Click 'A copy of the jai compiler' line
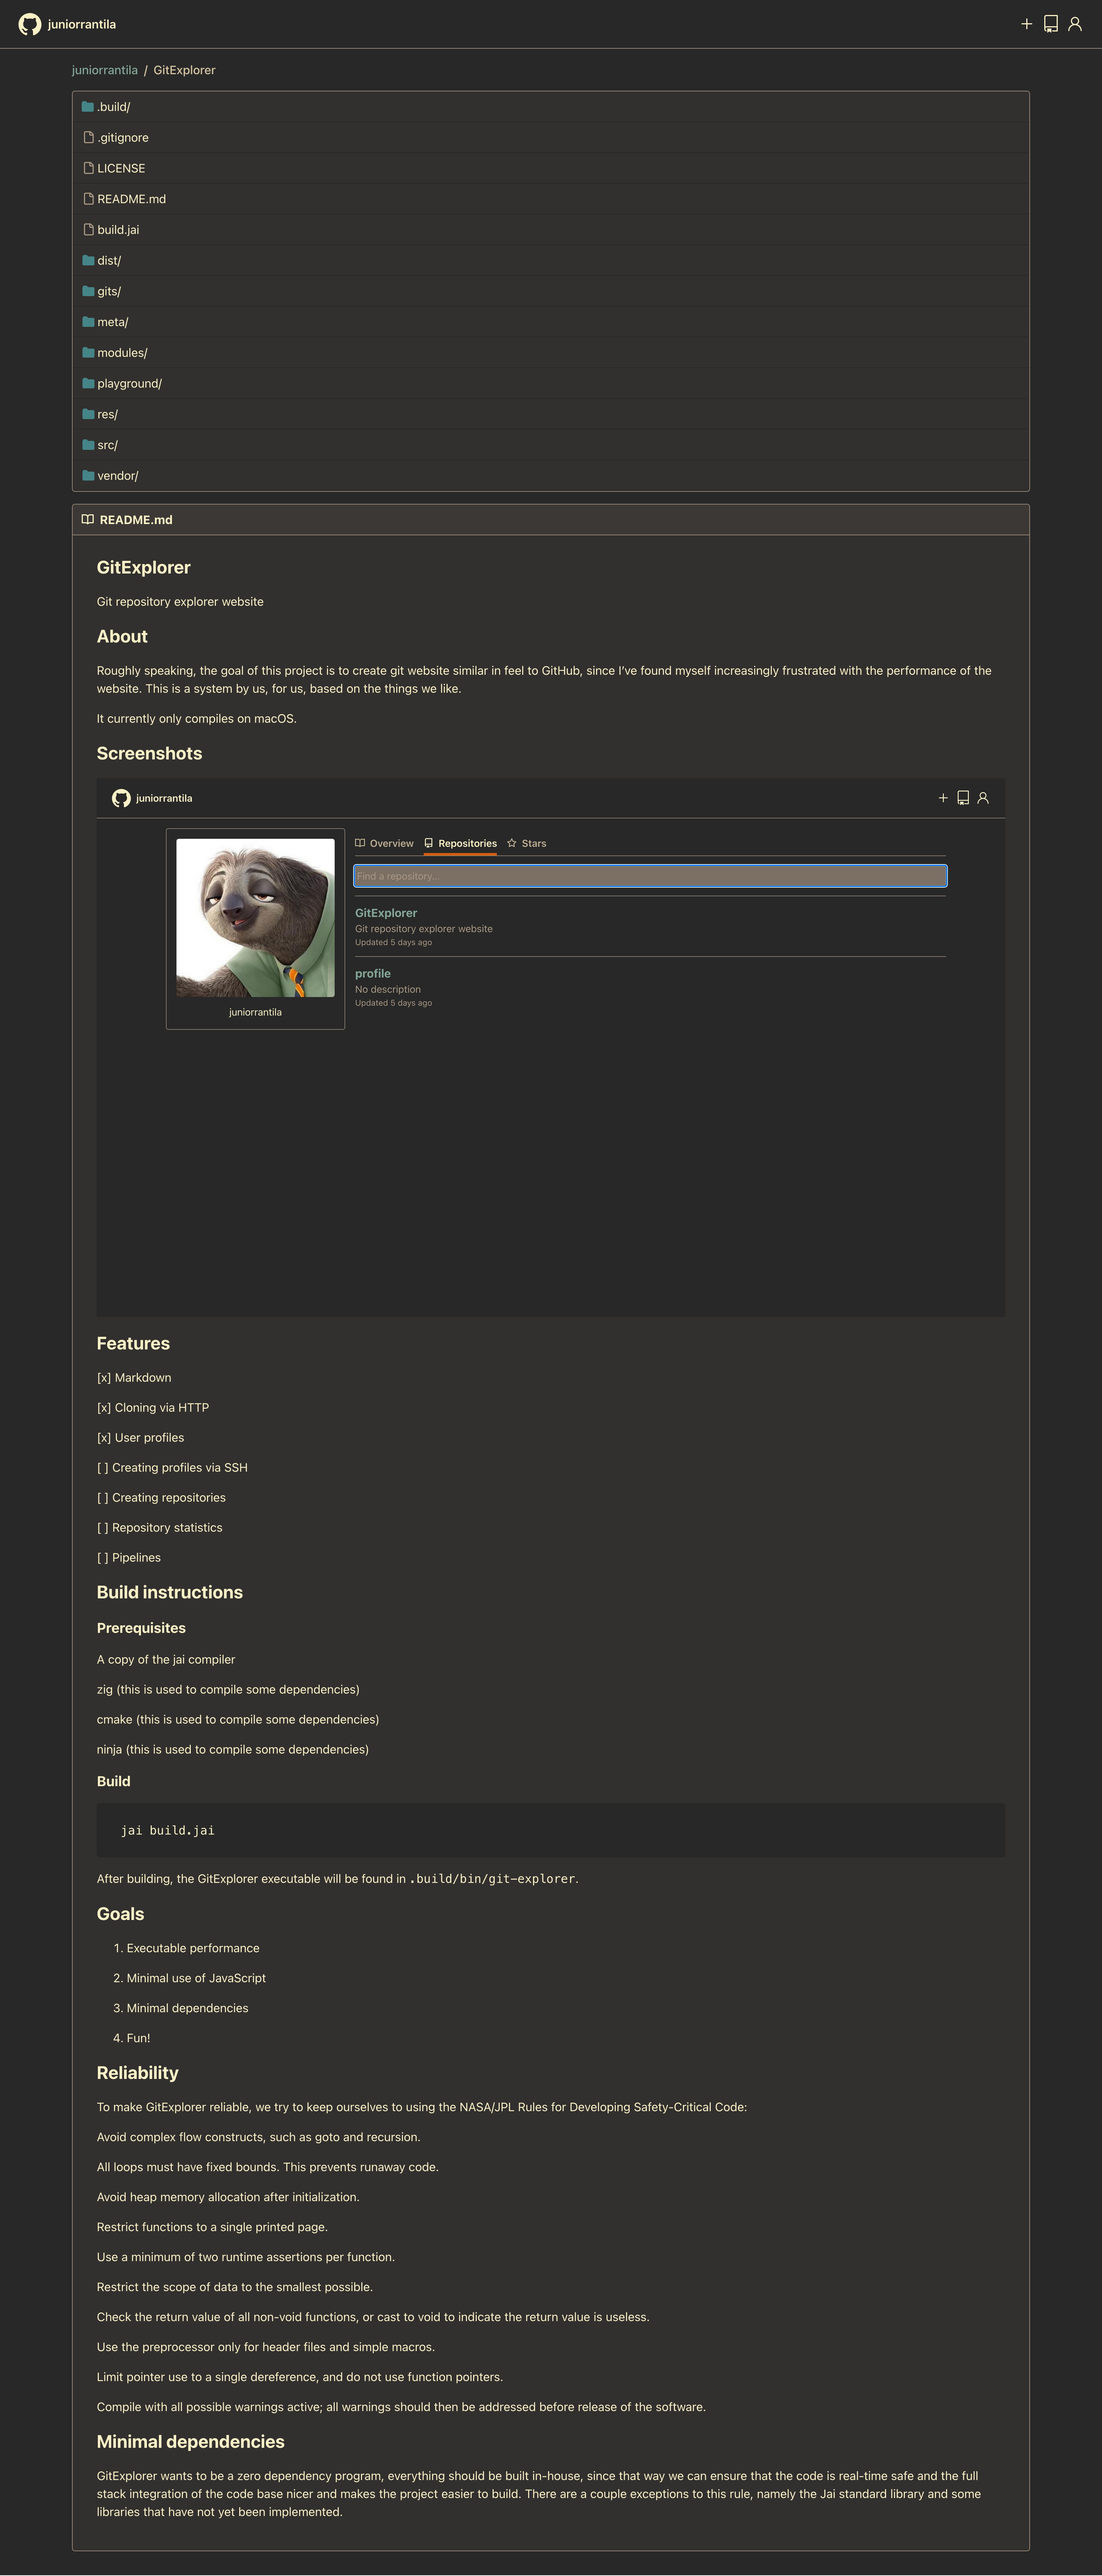This screenshot has height=2576, width=1102. pos(166,1660)
